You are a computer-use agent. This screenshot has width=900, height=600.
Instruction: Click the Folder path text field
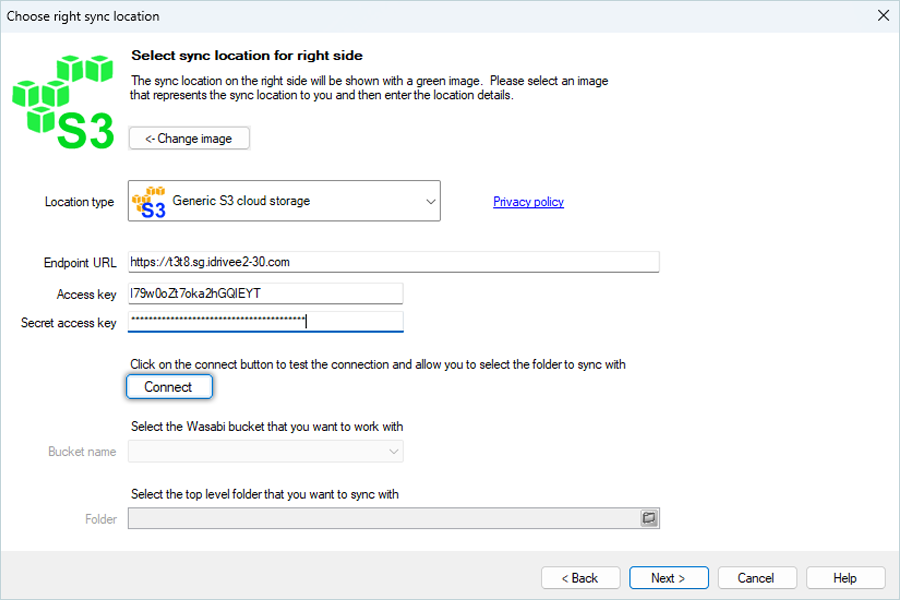[x=383, y=518]
